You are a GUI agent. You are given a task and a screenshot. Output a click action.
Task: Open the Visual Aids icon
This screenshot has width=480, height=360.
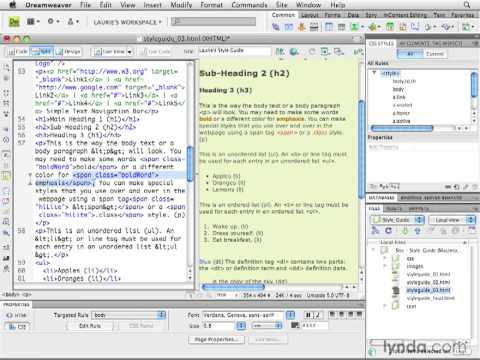point(339,52)
